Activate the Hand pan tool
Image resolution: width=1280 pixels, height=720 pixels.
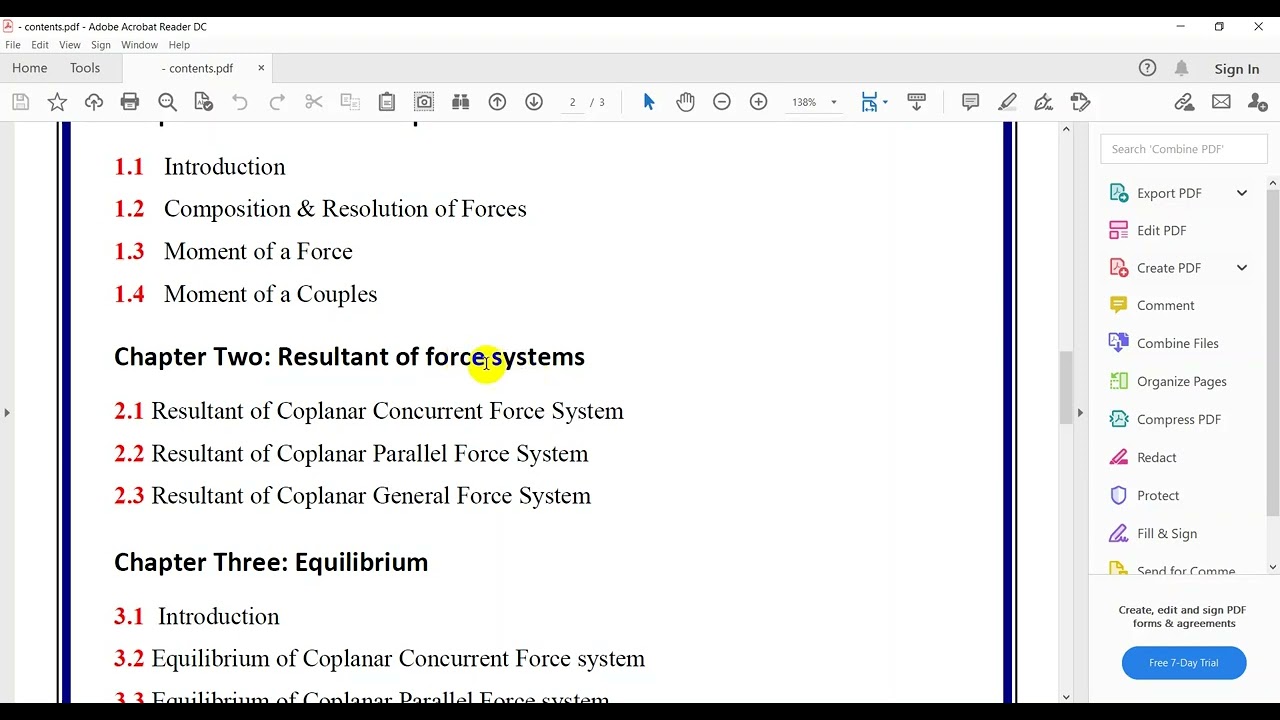coord(685,102)
